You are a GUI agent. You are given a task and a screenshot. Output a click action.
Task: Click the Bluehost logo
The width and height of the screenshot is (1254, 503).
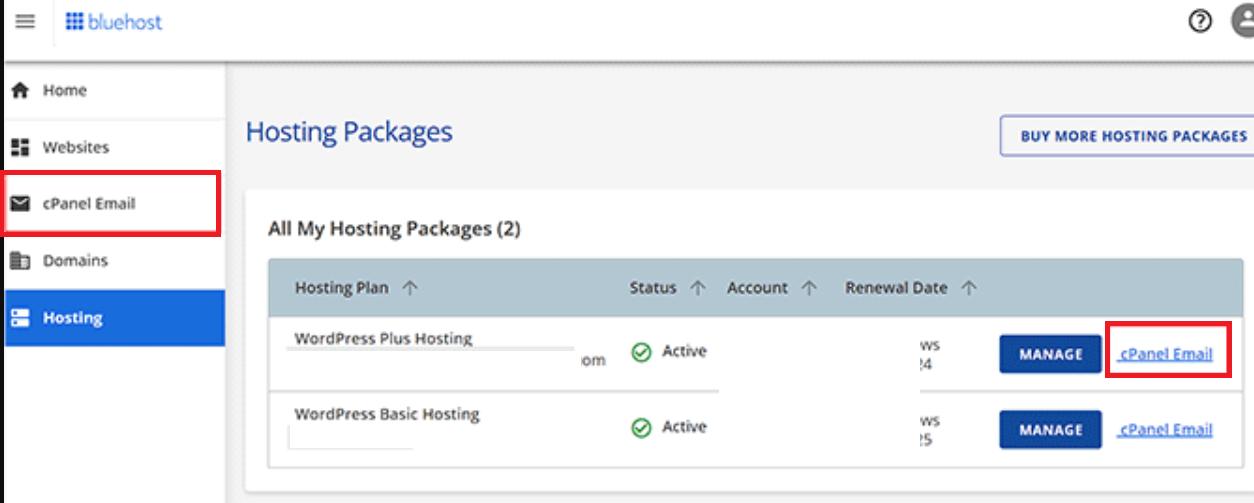[x=113, y=22]
